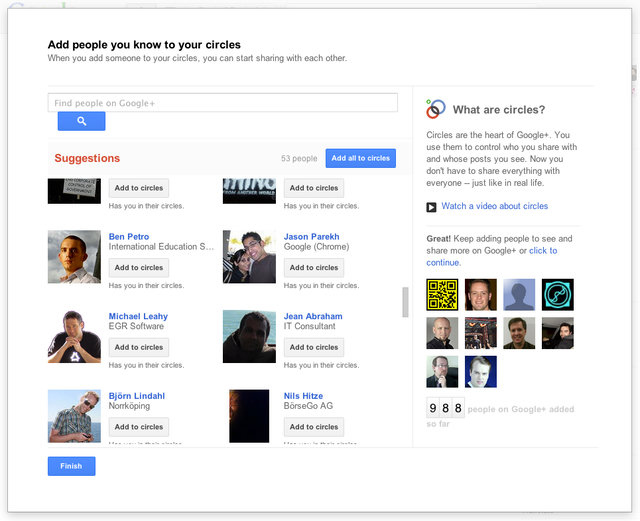Click the Finish button

tap(71, 466)
